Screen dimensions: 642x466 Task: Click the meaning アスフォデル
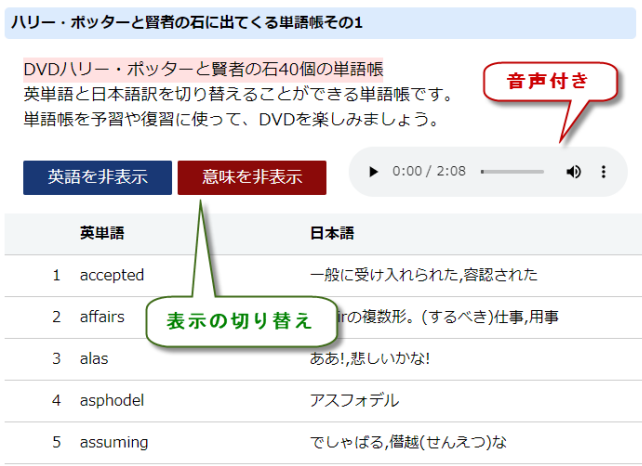click(354, 400)
